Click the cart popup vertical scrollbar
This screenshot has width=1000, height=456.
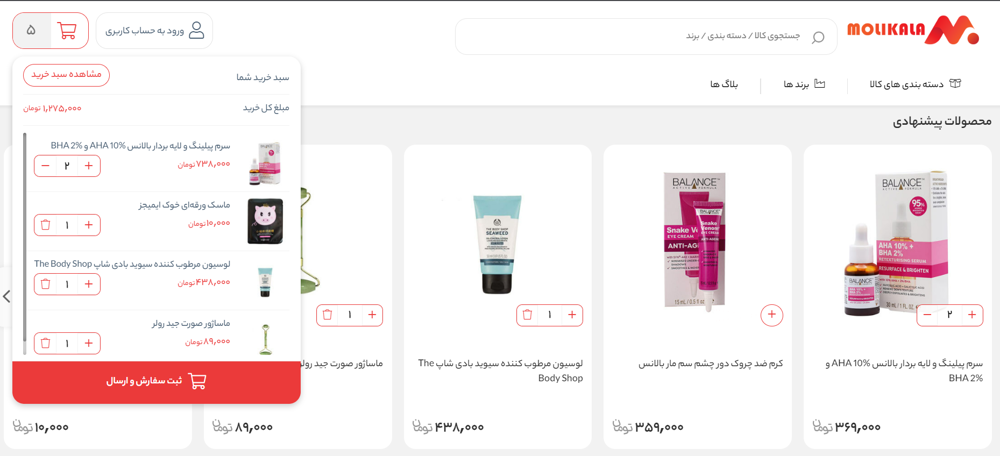pyautogui.click(x=25, y=243)
